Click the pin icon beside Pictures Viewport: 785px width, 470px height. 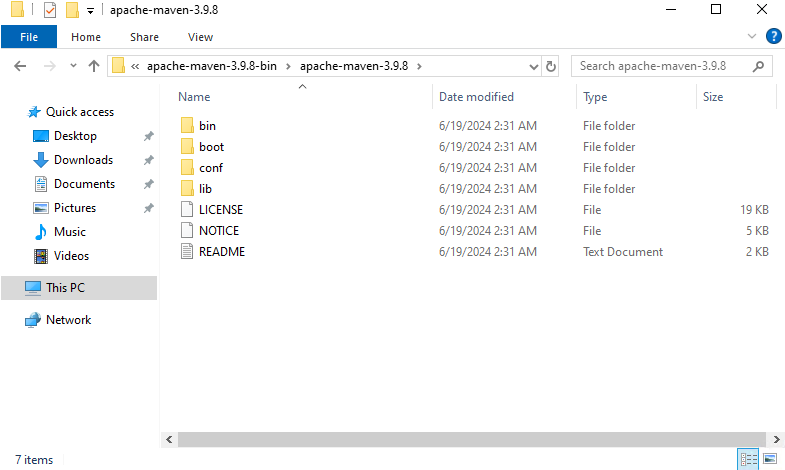149,208
